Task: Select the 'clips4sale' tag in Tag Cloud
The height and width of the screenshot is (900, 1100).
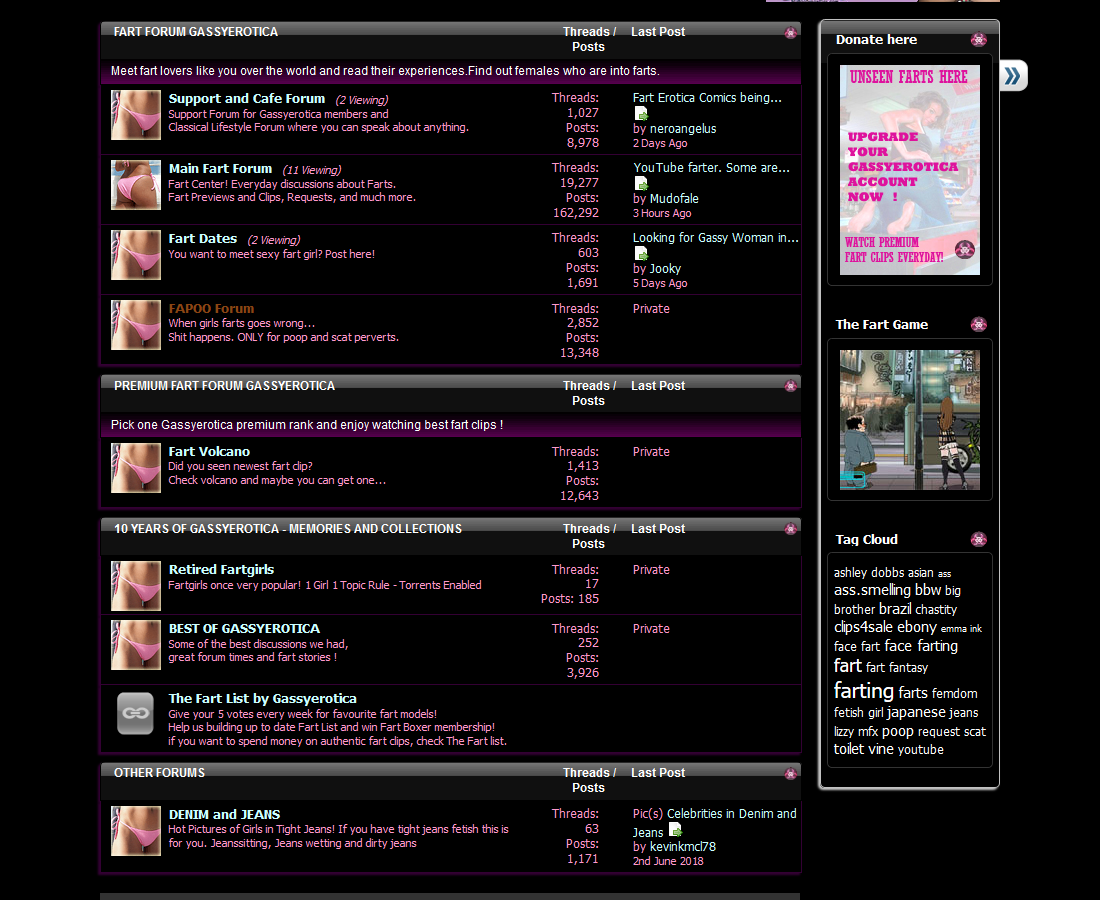Action: tap(863, 628)
